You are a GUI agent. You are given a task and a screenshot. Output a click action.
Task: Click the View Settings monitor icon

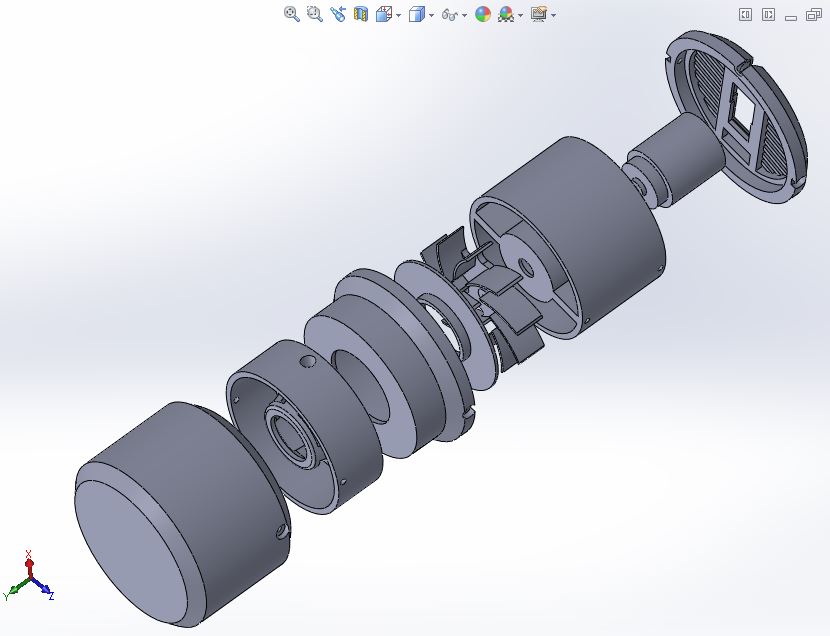[x=539, y=14]
